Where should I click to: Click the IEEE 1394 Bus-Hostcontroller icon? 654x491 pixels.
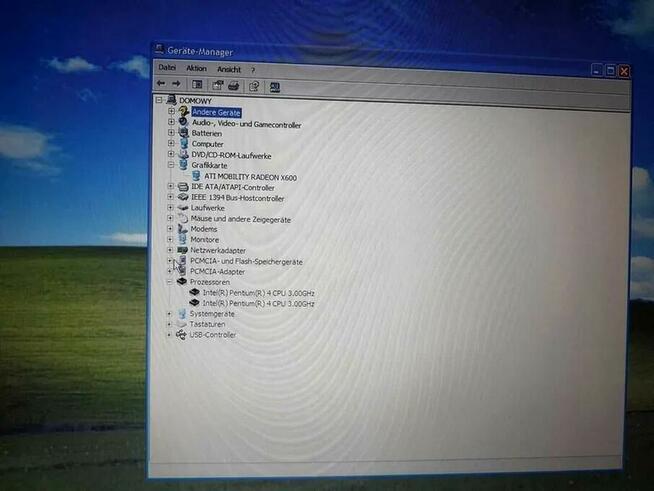[x=183, y=197]
